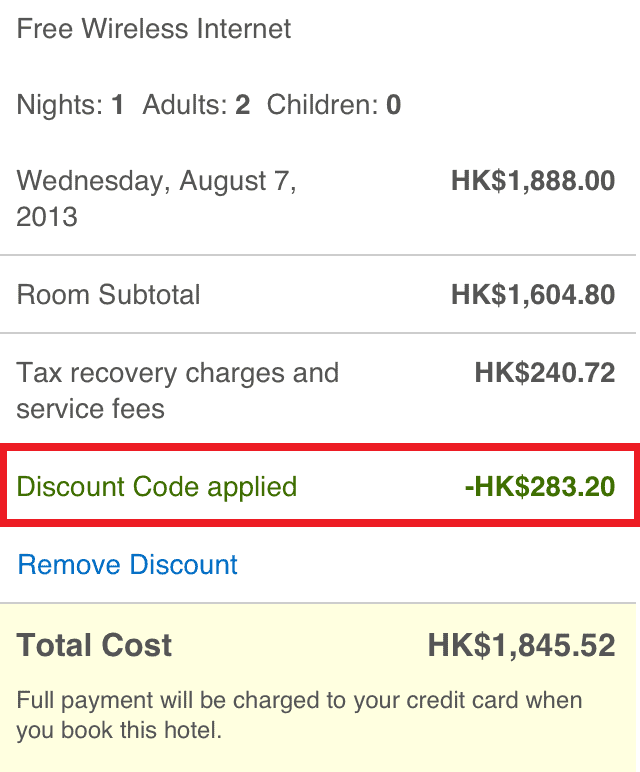Select the Children: 0 field
Screen dimensions: 640x772
(x=334, y=104)
